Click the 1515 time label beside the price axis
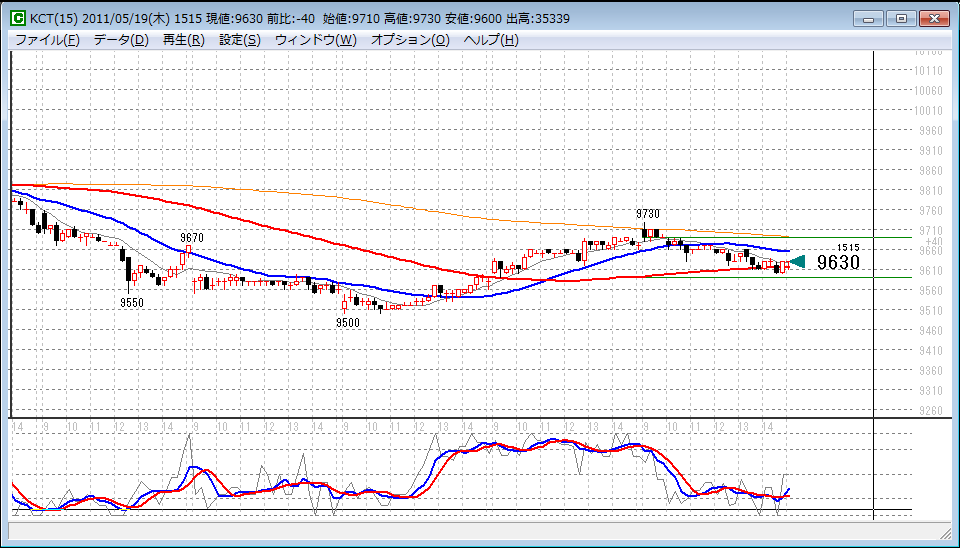Screen dimensions: 960x548 click(848, 247)
